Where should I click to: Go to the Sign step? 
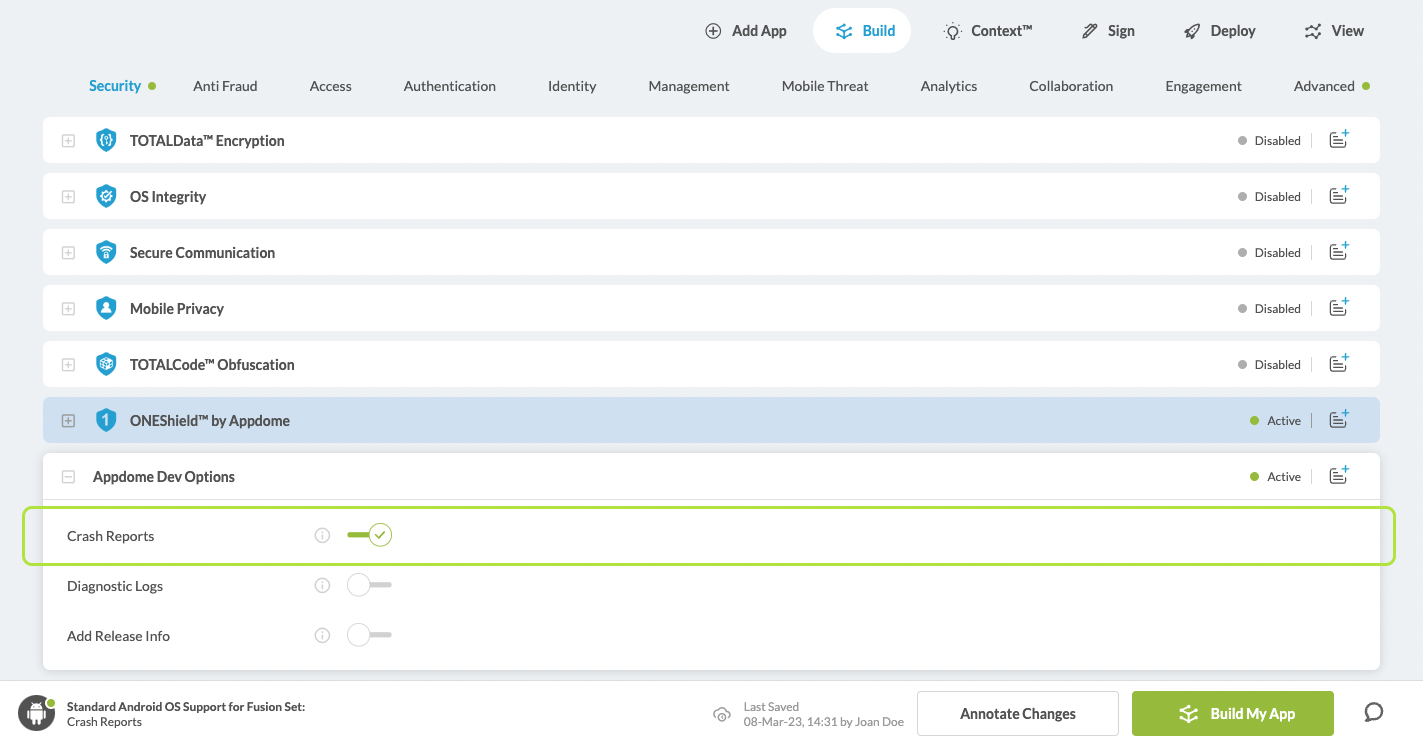coord(1108,31)
